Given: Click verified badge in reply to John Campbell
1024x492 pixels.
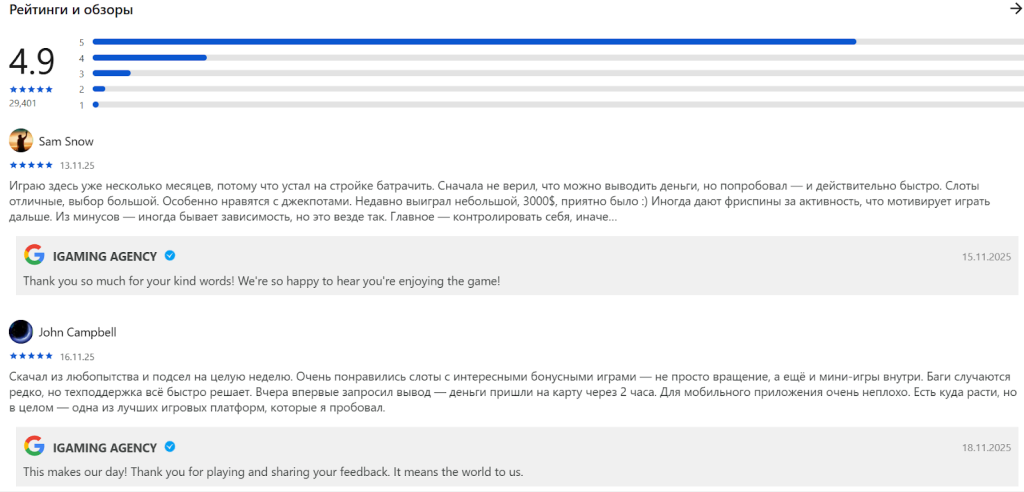Looking at the screenshot, I should pyautogui.click(x=170, y=447).
